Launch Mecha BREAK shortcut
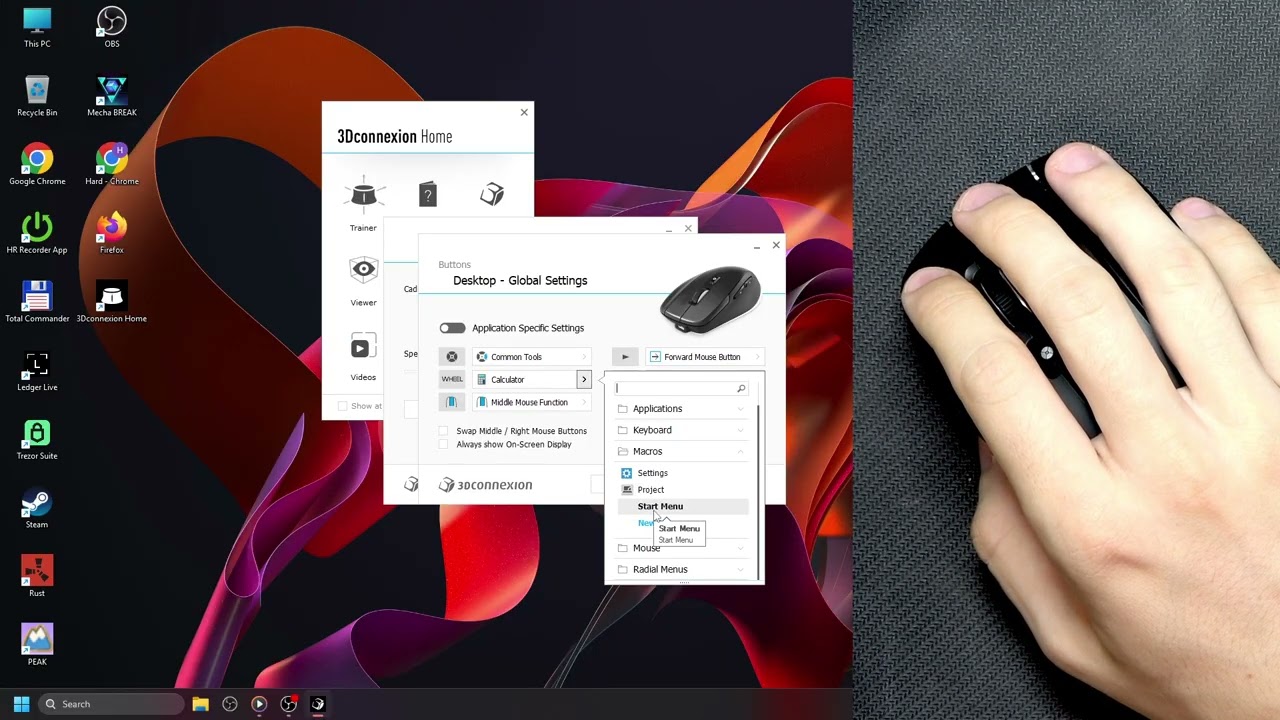 [x=112, y=96]
